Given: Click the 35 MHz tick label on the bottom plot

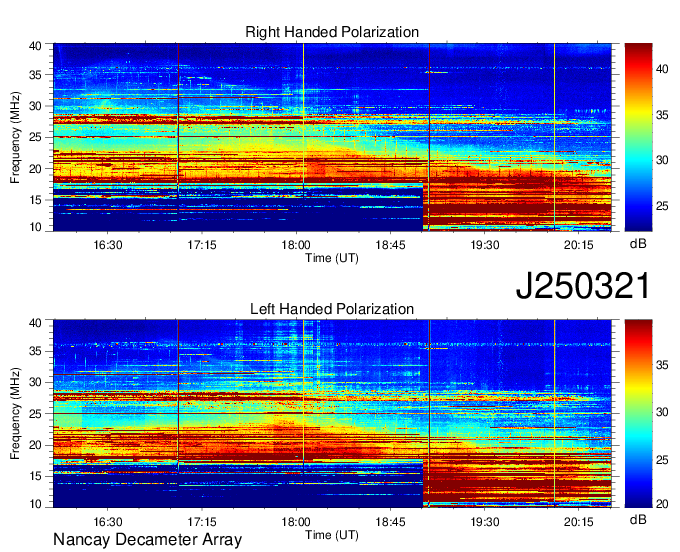Looking at the screenshot, I should pyautogui.click(x=35, y=351).
